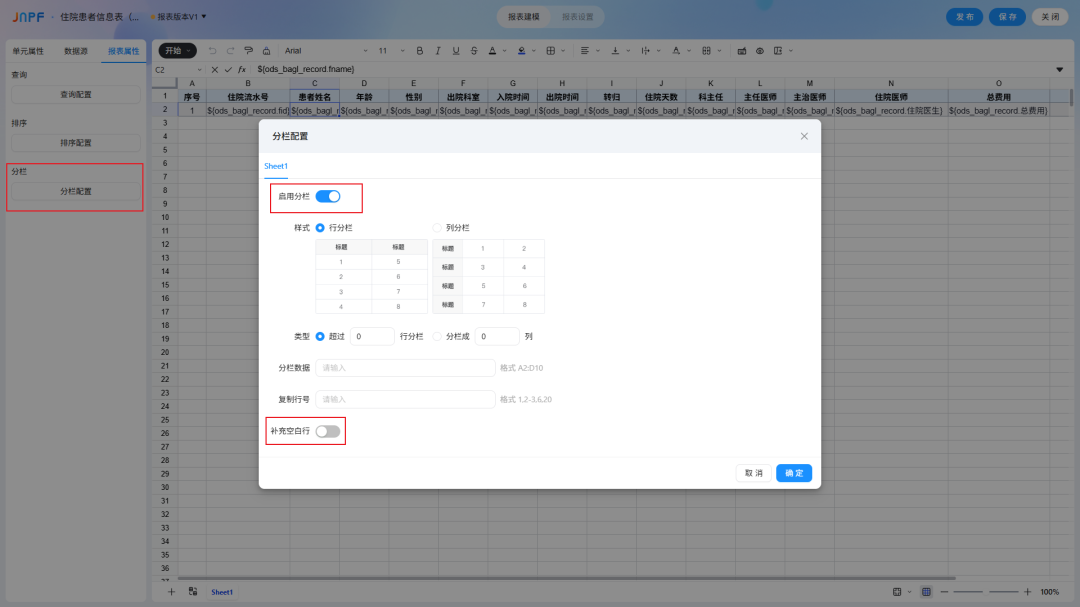Click the vertical align icon
The width and height of the screenshot is (1080, 607).
(615, 51)
